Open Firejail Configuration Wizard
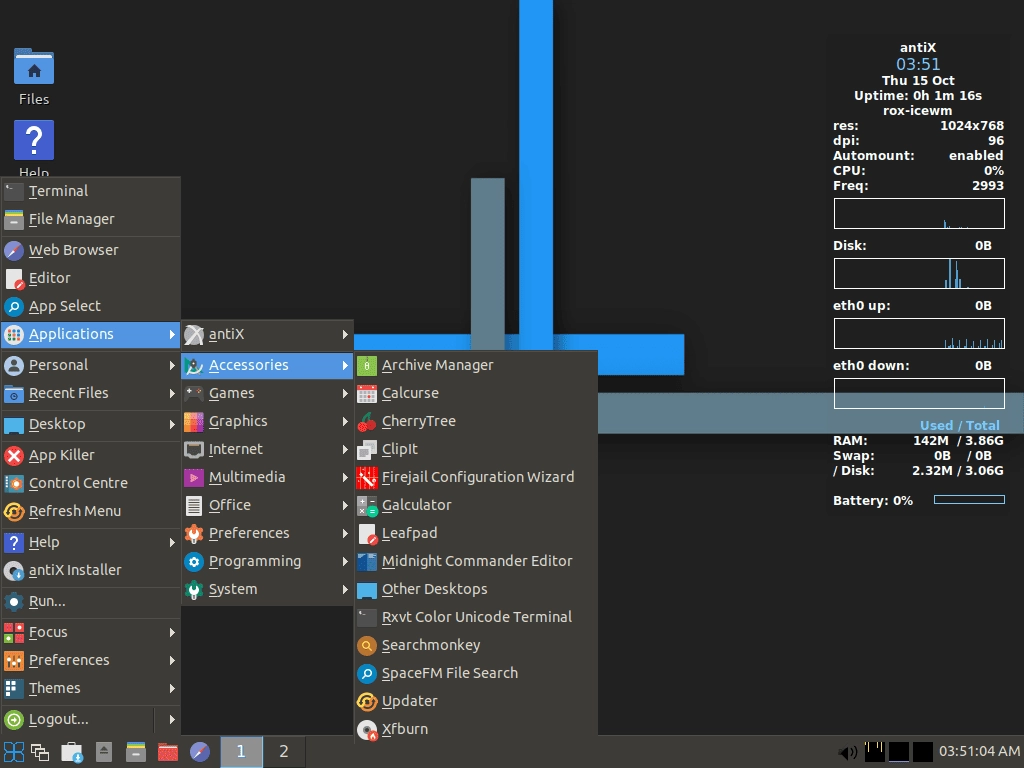The image size is (1024, 768). [475, 477]
